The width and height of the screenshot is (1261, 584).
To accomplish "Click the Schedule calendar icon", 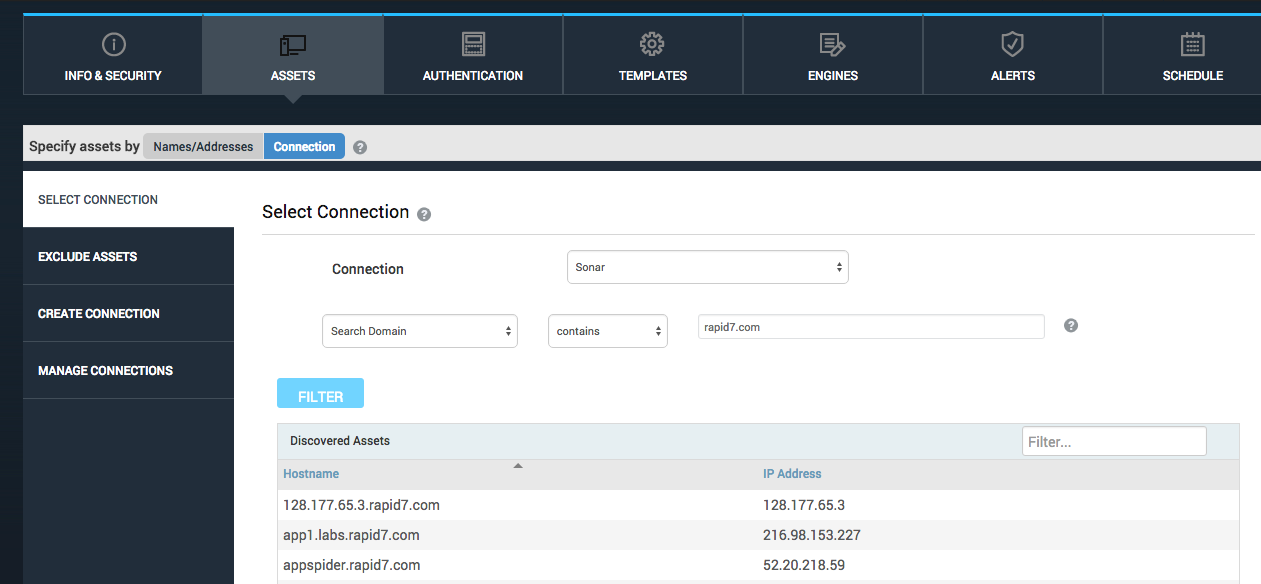I will click(x=1192, y=45).
